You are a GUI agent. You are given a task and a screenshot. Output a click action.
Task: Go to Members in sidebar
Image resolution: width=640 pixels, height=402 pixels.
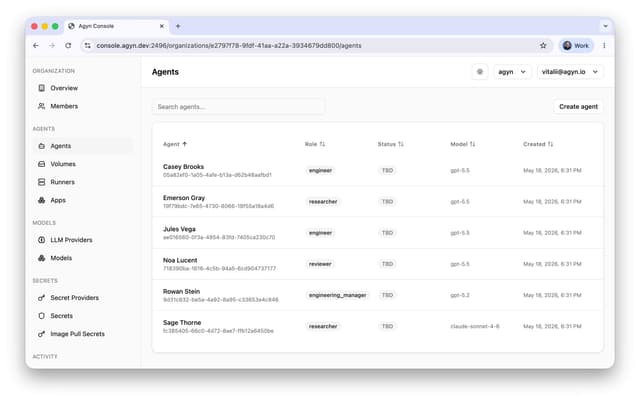pyautogui.click(x=64, y=106)
